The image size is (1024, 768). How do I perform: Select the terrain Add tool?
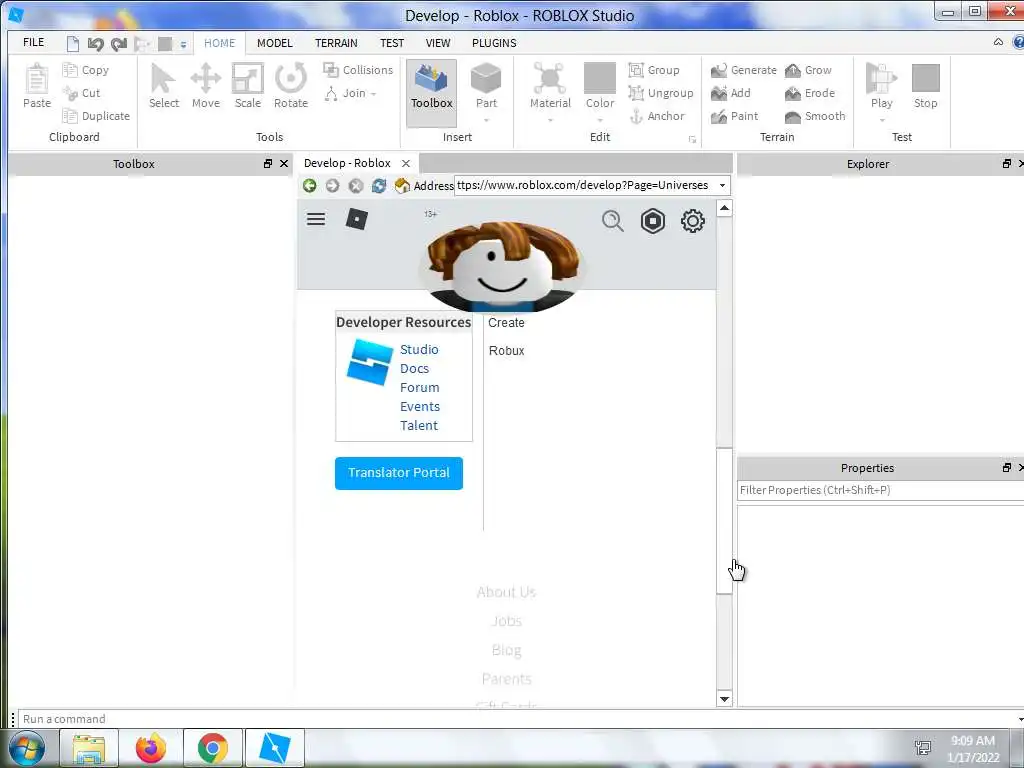[731, 93]
